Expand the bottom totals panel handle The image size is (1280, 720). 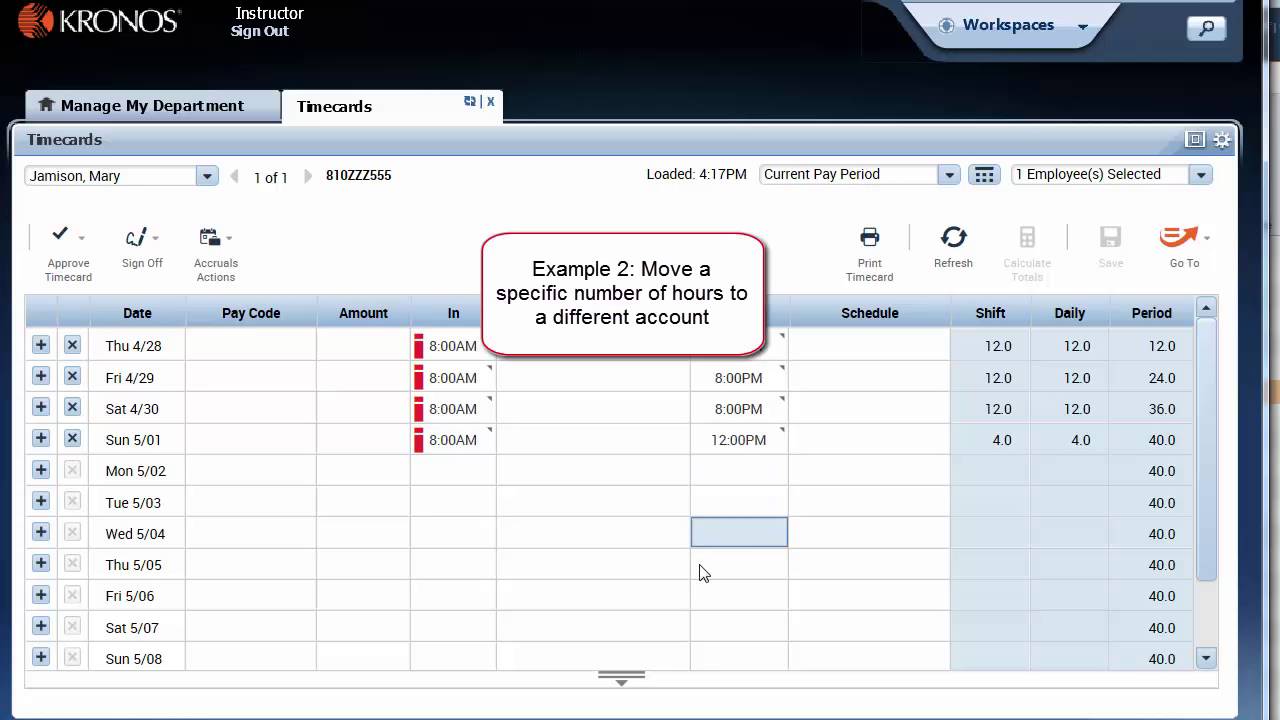[x=621, y=678]
